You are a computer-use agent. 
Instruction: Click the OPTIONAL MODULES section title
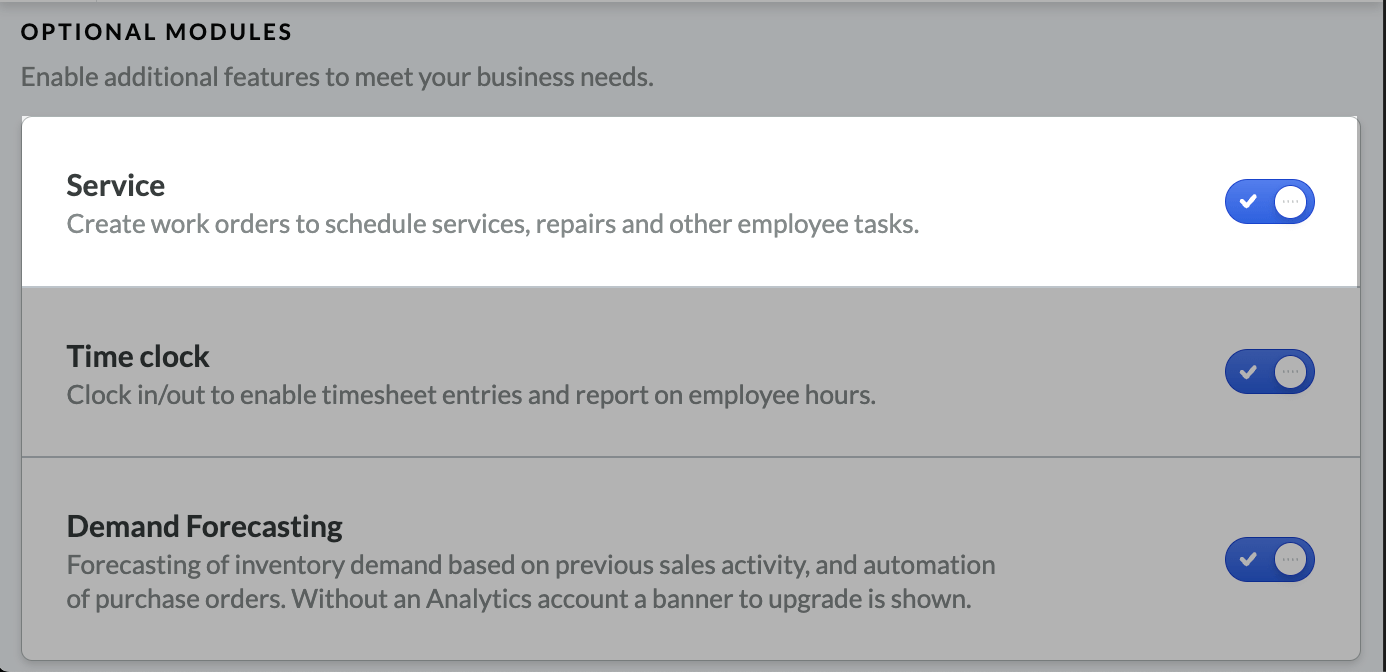[156, 31]
